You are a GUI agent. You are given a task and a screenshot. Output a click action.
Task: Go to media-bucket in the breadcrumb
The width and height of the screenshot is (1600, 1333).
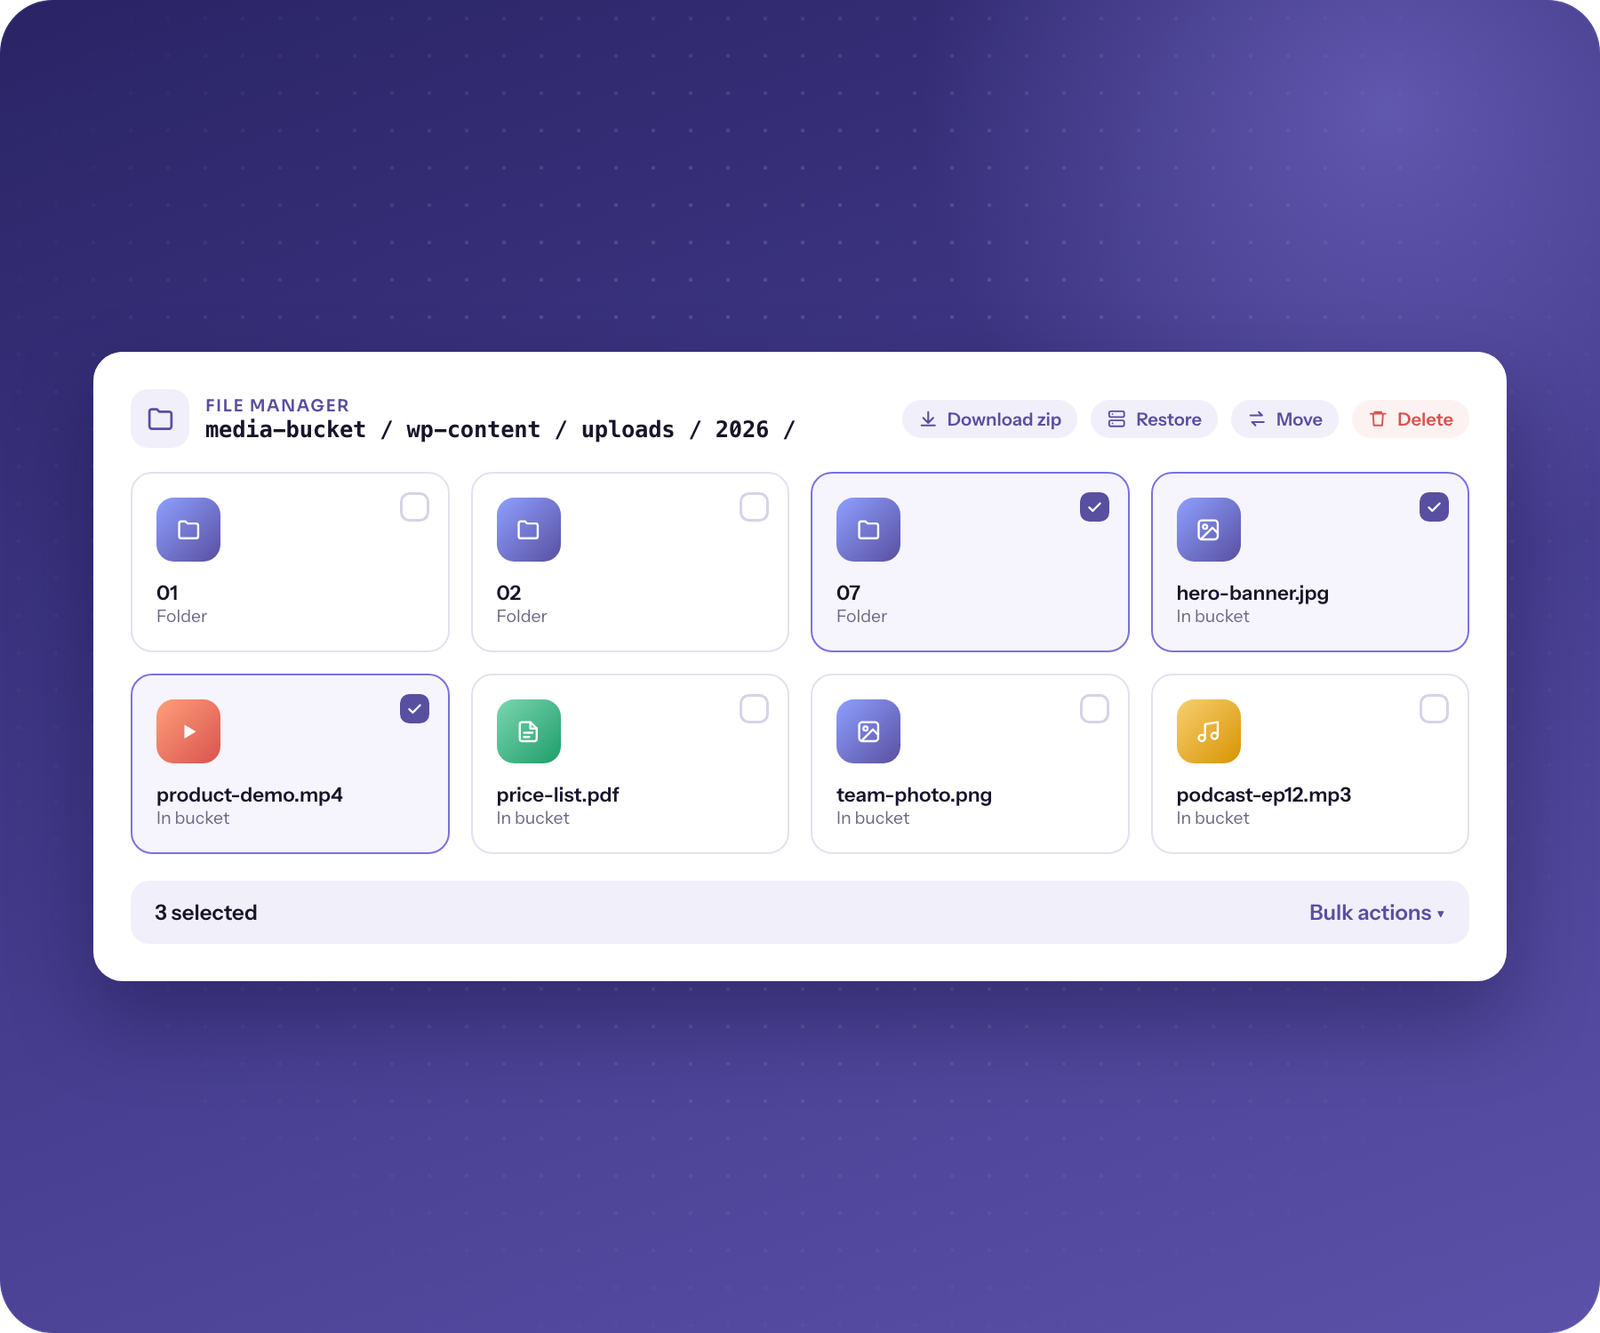click(285, 430)
